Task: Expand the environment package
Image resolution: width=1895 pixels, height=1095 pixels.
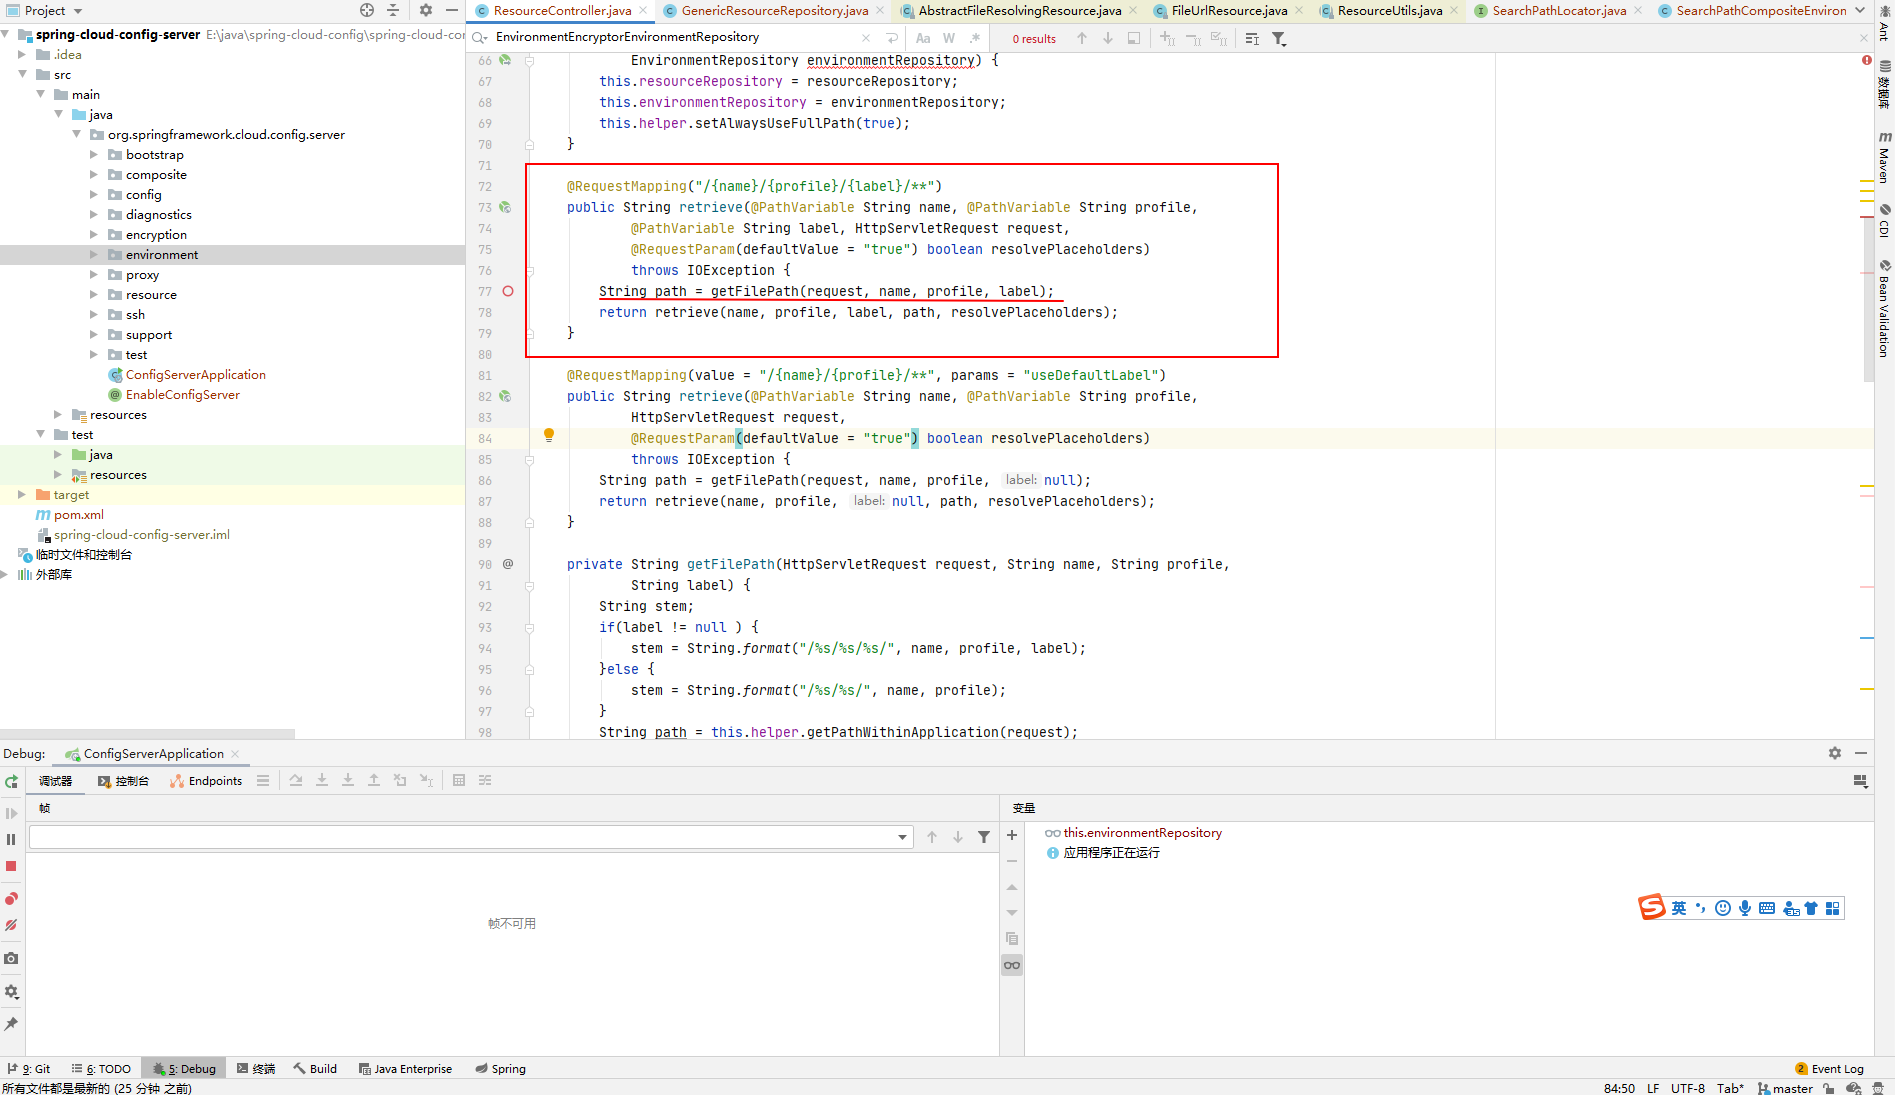Action: 94,255
